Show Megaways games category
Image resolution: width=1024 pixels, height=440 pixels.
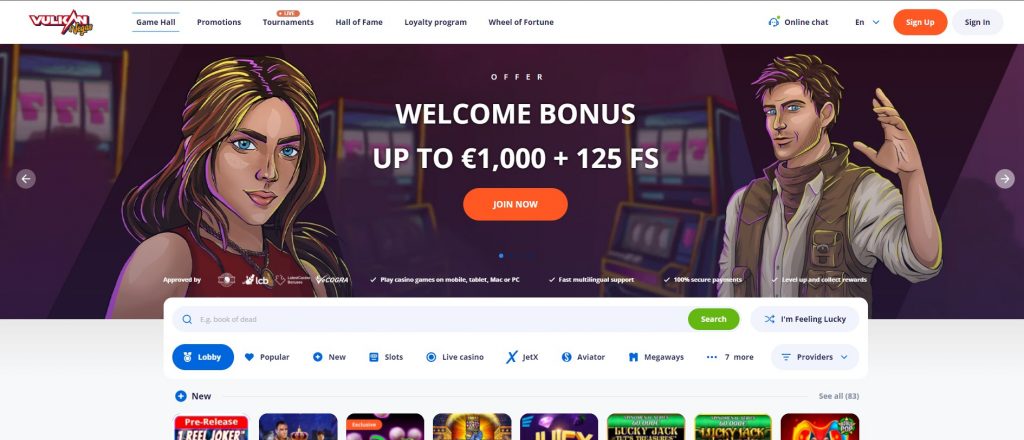[x=656, y=357]
